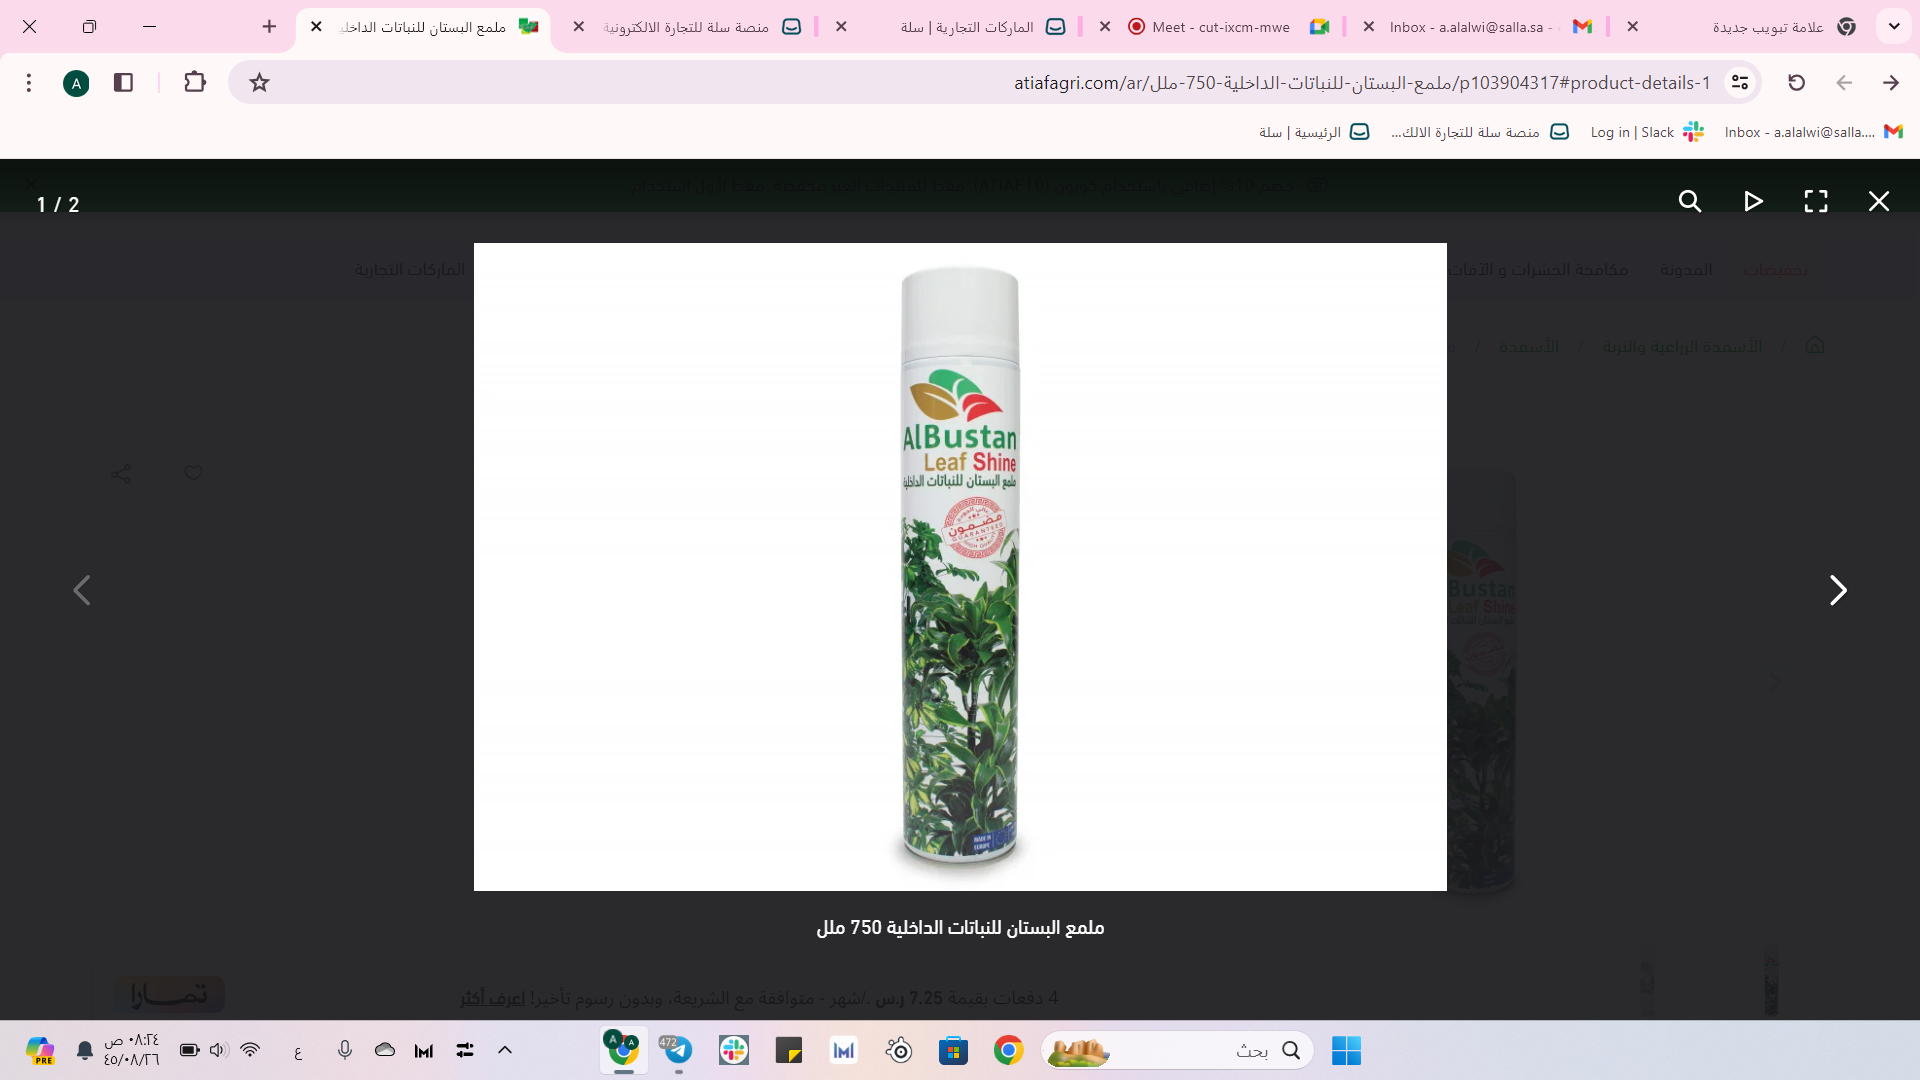Go to next image in lightbox
The height and width of the screenshot is (1080, 1920).
(1838, 590)
